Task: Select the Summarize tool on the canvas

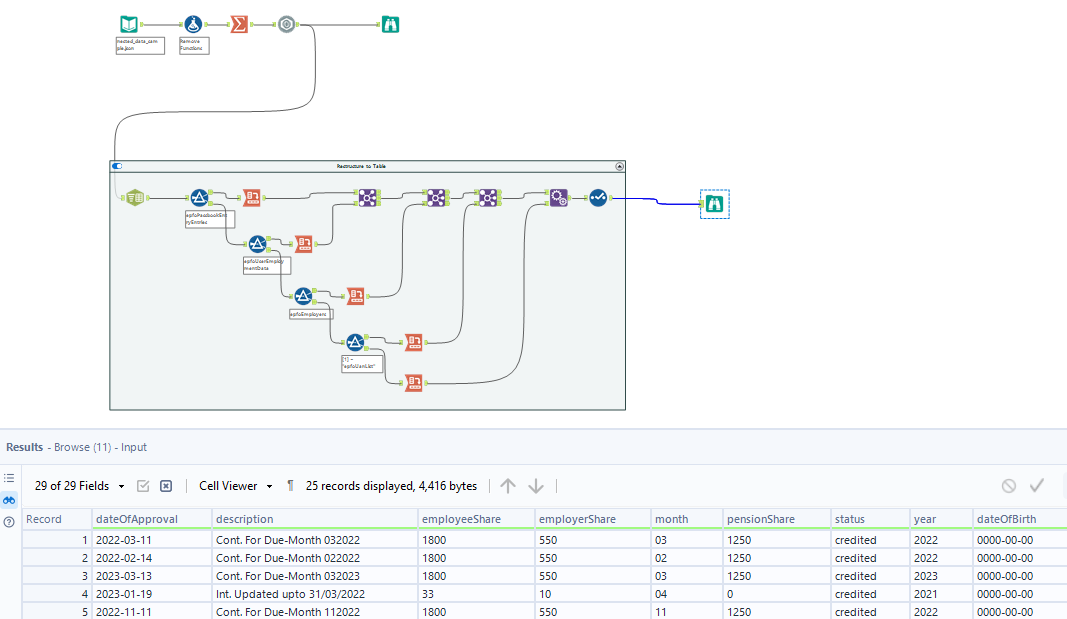Action: click(239, 25)
